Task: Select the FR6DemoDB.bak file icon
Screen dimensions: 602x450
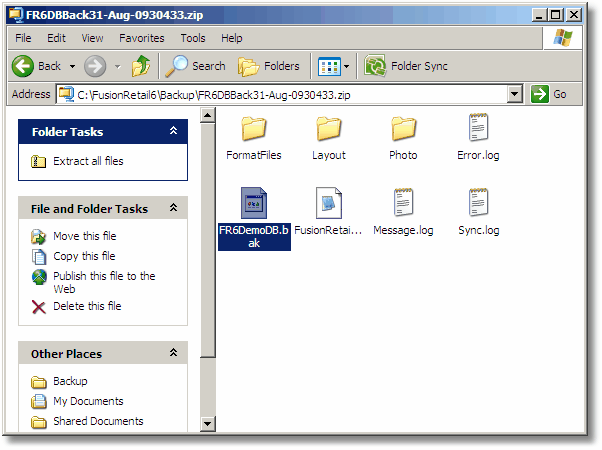Action: coord(253,203)
